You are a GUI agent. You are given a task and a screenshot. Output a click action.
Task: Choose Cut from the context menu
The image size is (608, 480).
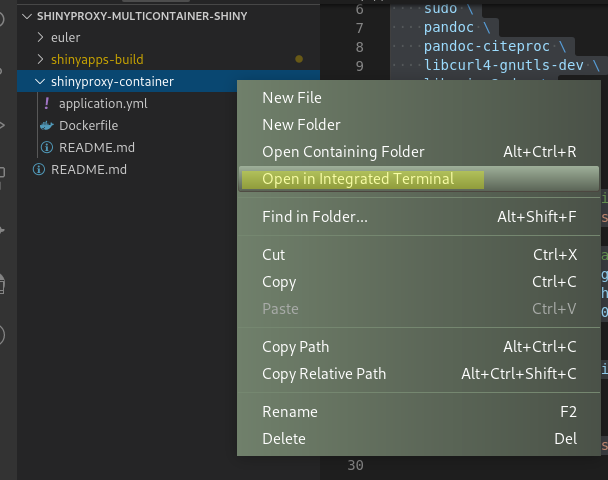tap(274, 255)
